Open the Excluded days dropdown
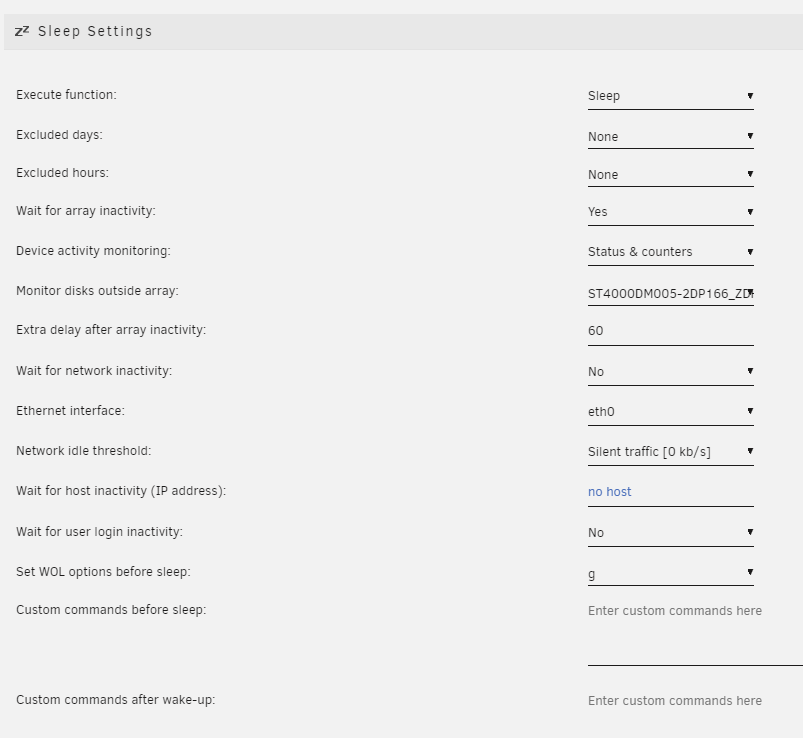The height and width of the screenshot is (738, 803). pyautogui.click(x=670, y=137)
